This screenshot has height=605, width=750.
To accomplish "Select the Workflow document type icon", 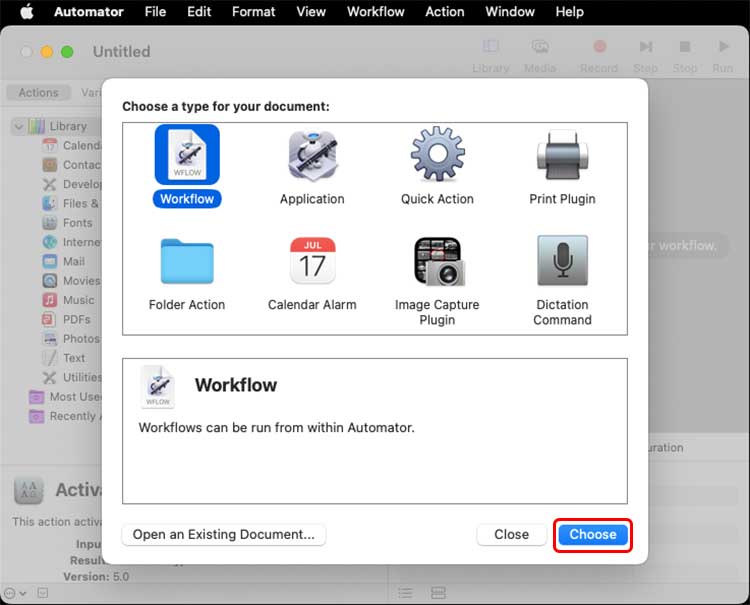I will tap(187, 155).
